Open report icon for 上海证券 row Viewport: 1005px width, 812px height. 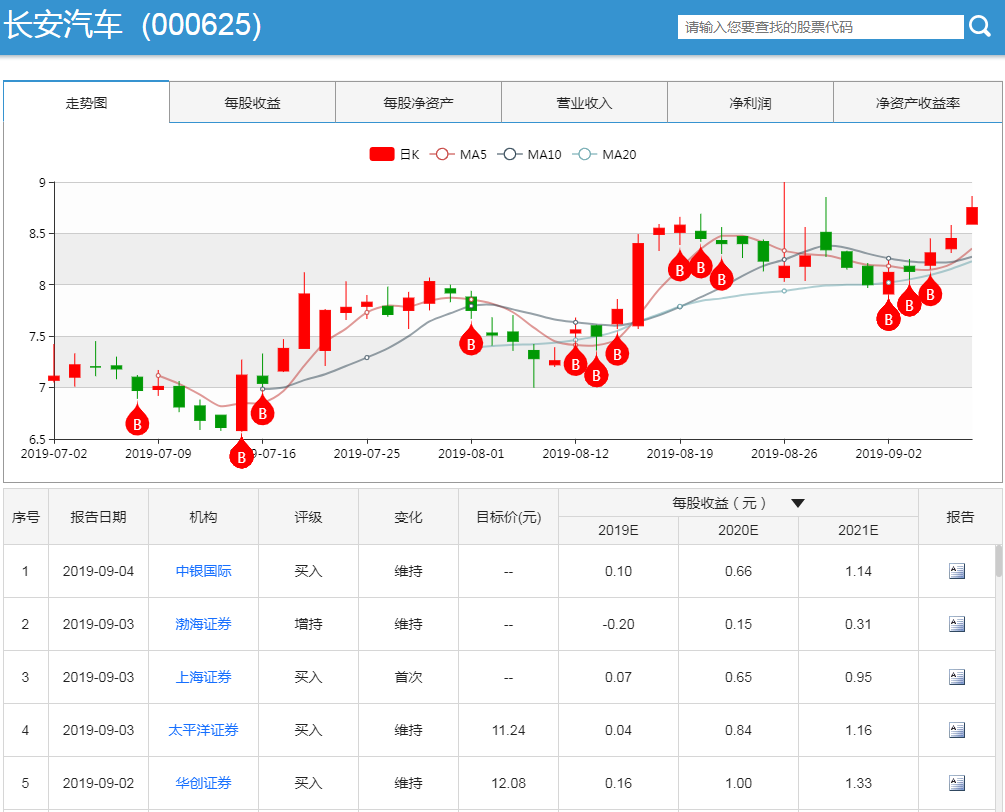coord(956,677)
